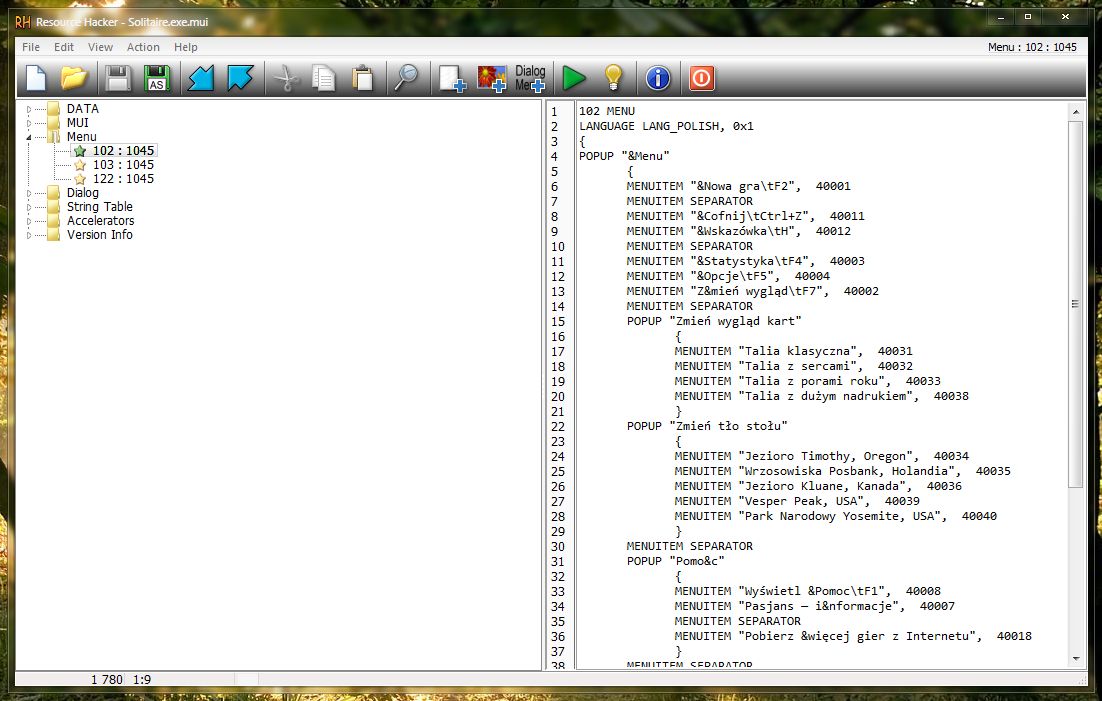Click the Save floppy disk icon
The height and width of the screenshot is (701, 1102).
tap(118, 78)
